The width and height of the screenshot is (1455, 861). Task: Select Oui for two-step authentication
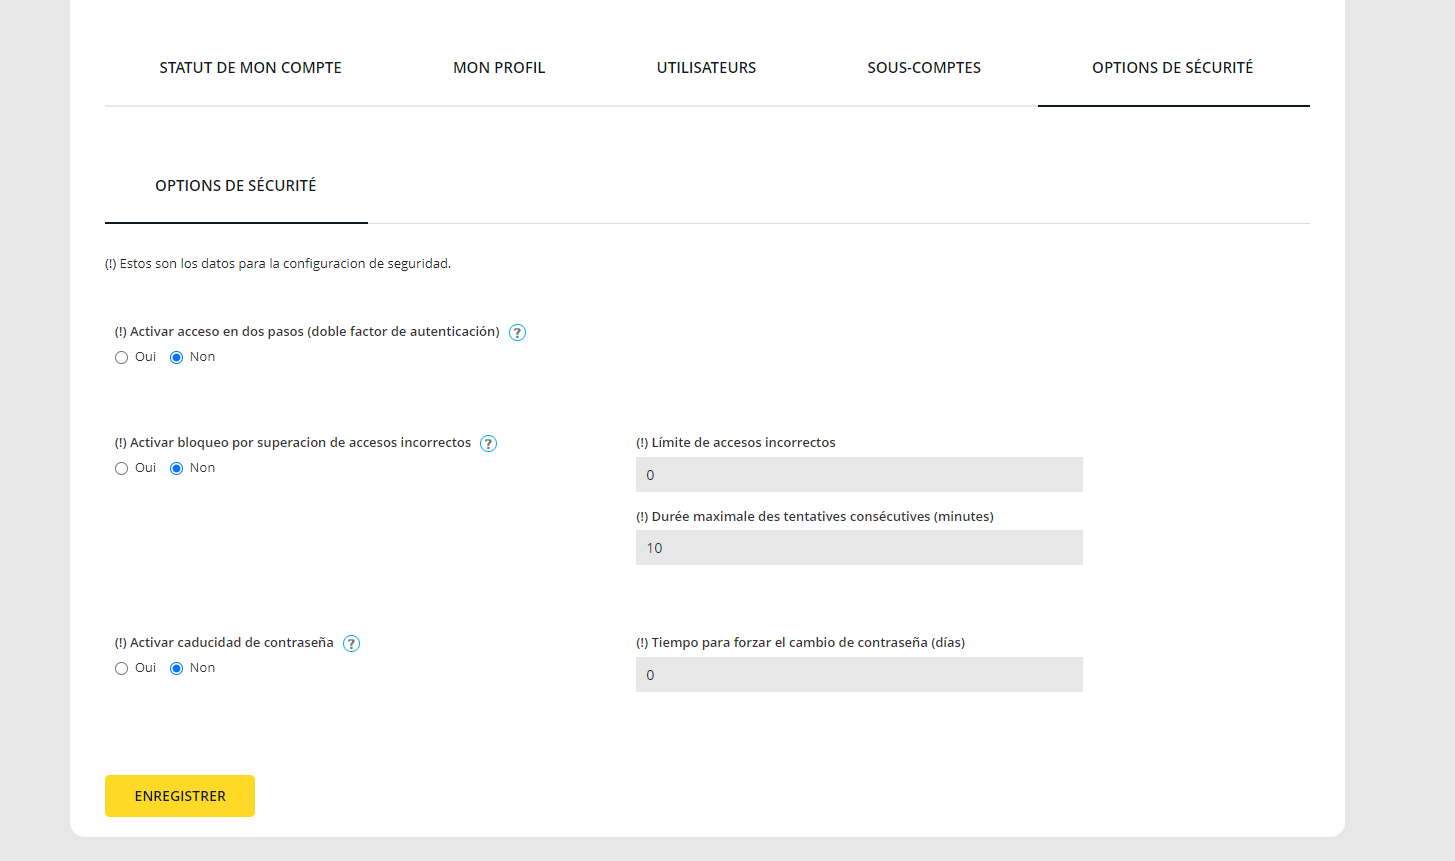[x=122, y=358]
